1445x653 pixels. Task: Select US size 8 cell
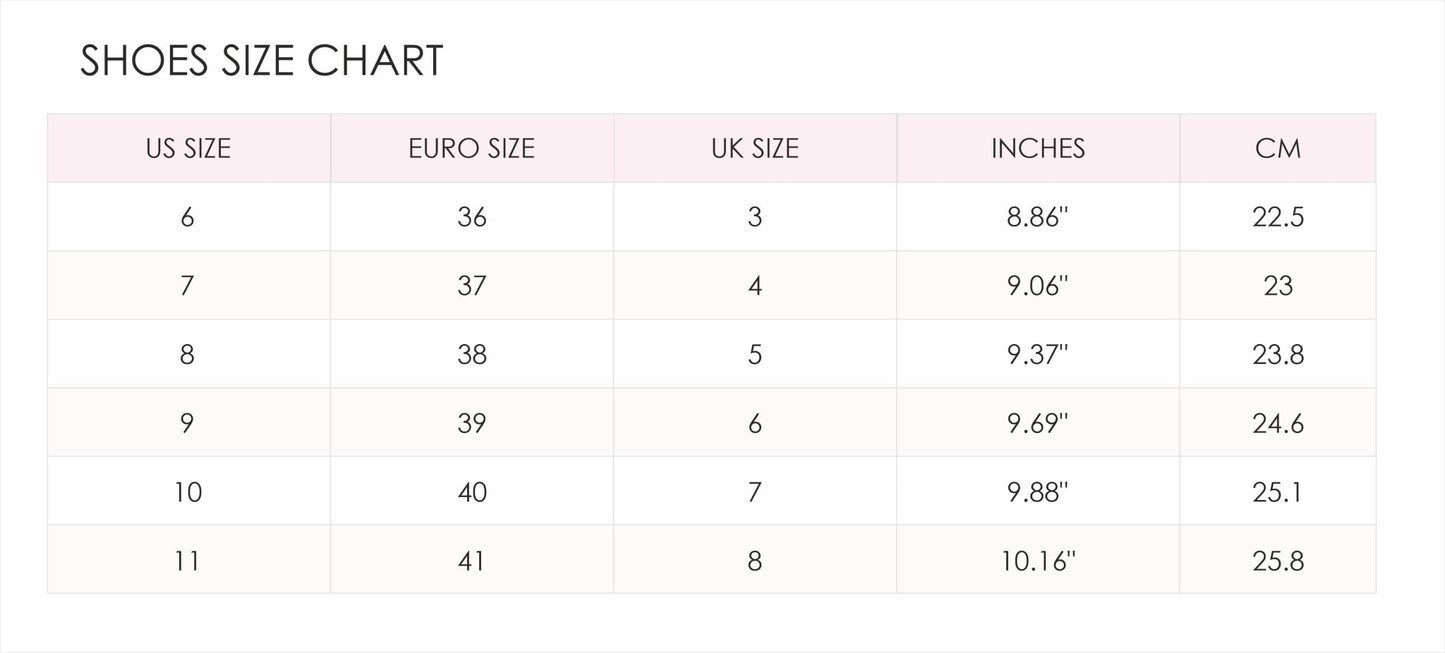[189, 354]
